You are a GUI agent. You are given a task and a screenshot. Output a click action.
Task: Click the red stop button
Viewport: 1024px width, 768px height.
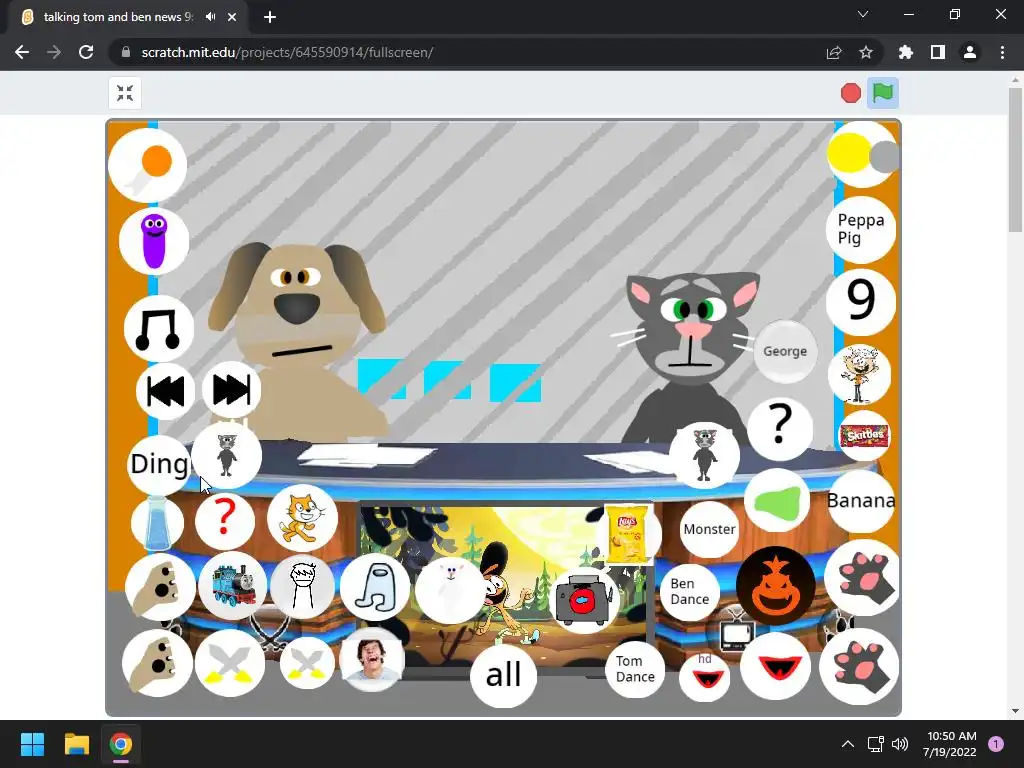pyautogui.click(x=850, y=93)
